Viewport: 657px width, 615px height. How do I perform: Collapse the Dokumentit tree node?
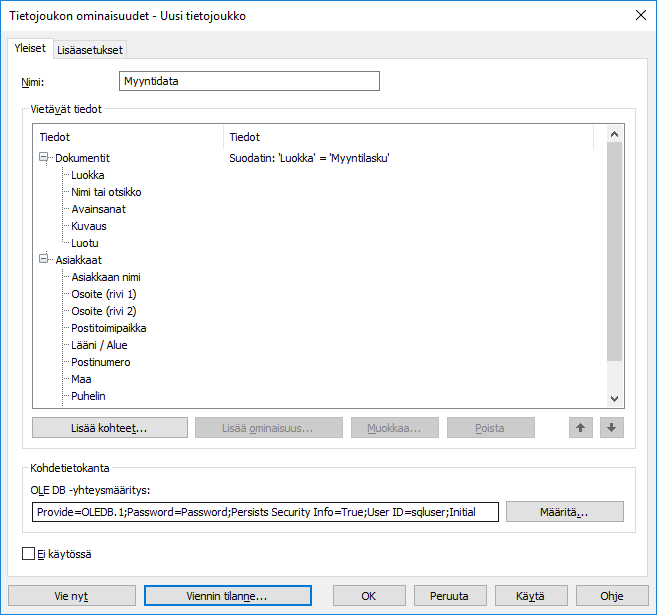coord(44,158)
